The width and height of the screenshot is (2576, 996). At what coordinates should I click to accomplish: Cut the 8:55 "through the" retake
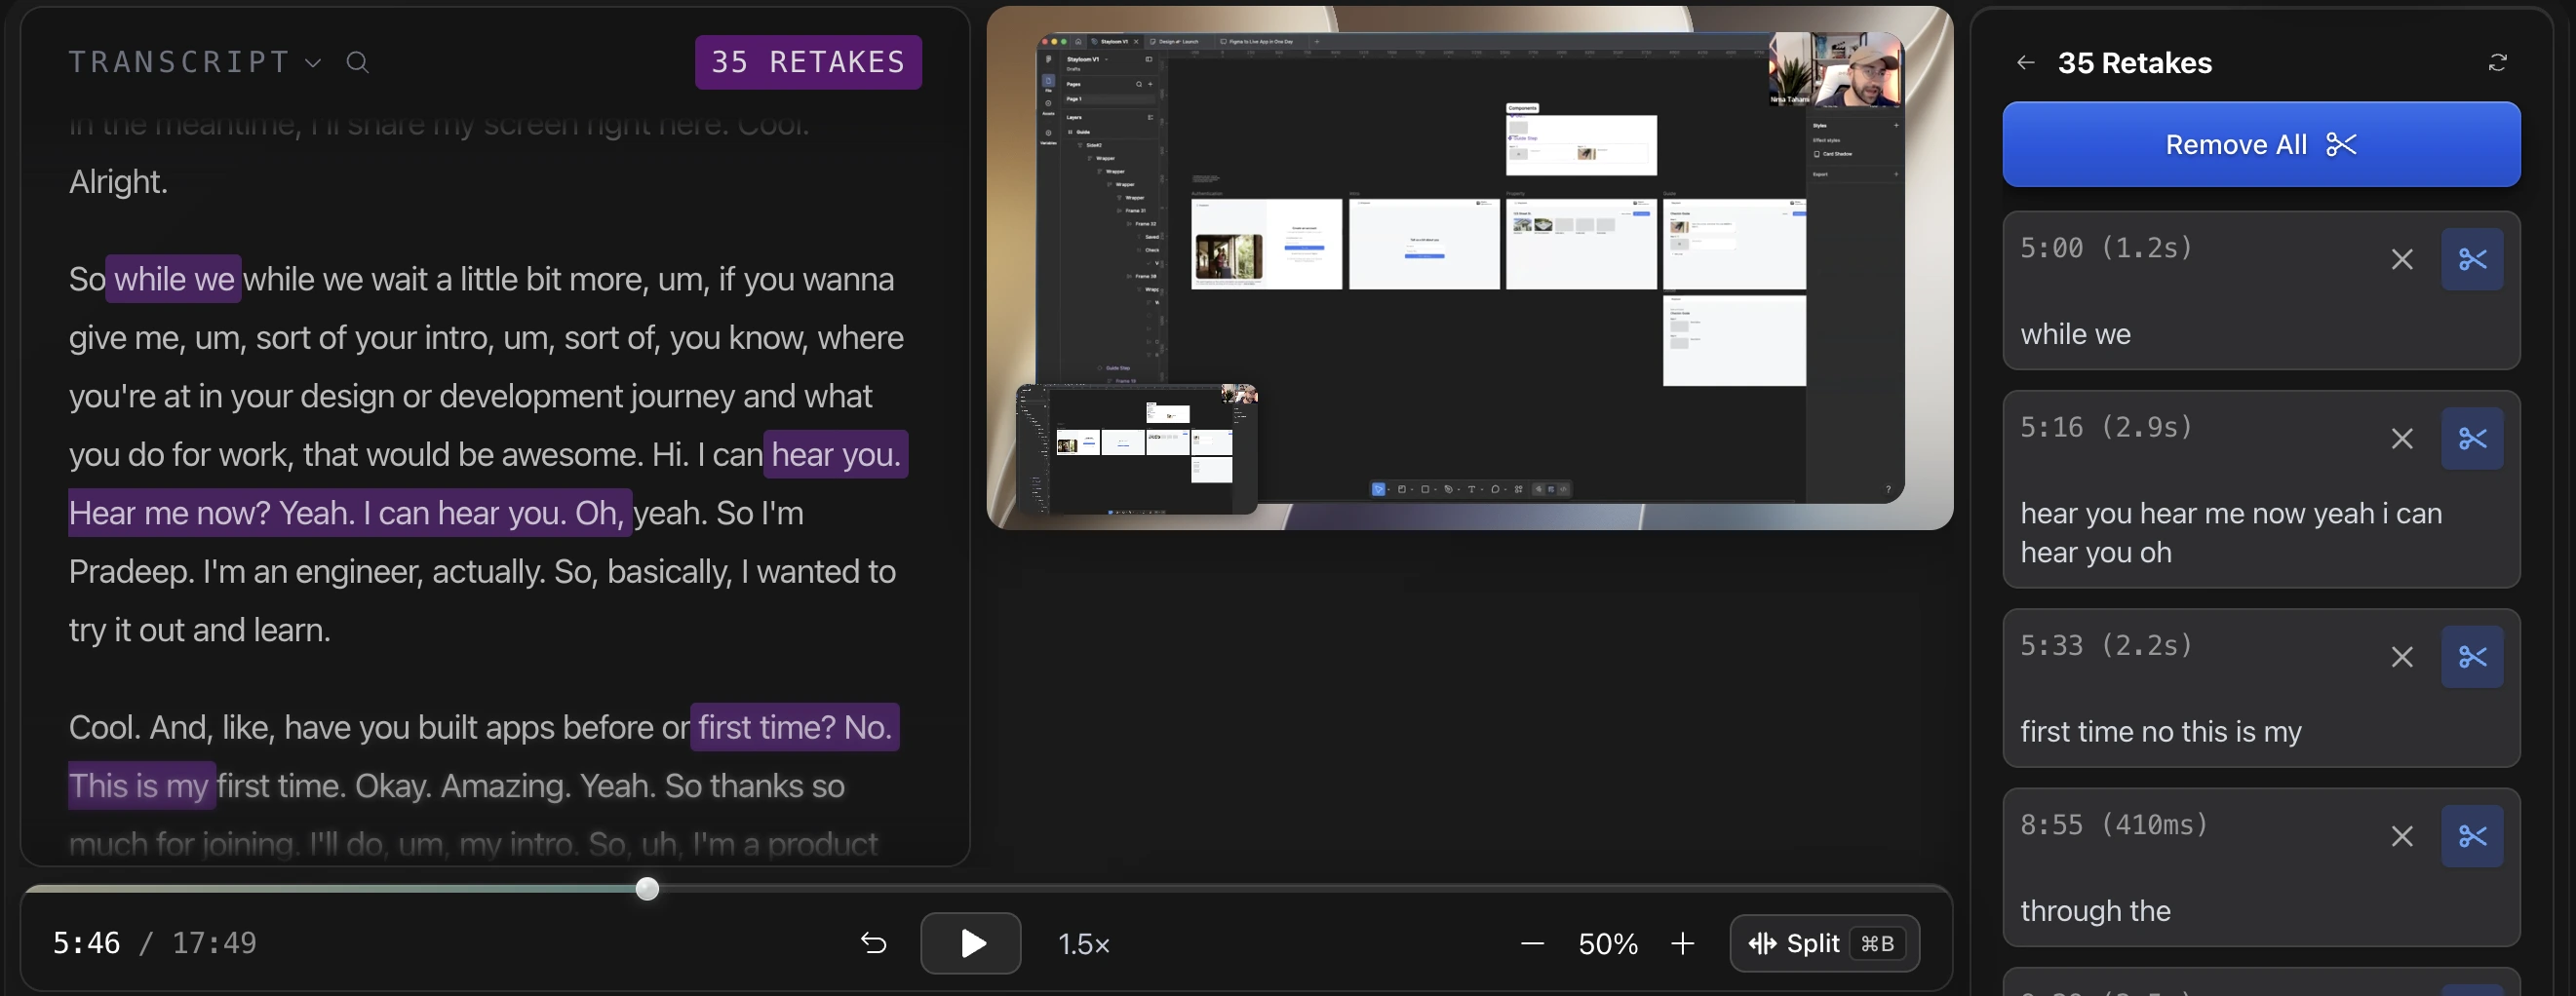[x=2472, y=836]
